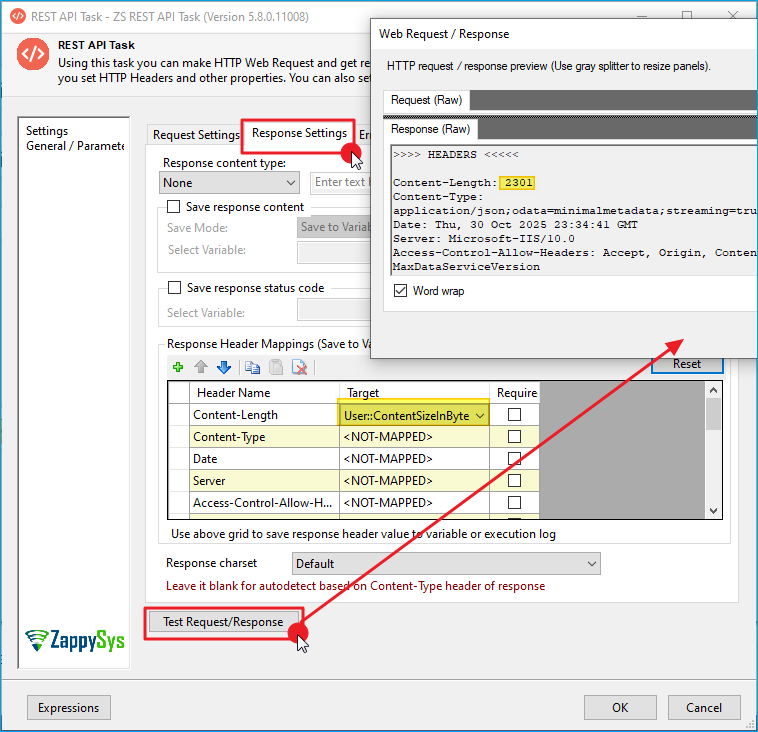Click the REST API Task red code icon

pyautogui.click(x=33, y=55)
